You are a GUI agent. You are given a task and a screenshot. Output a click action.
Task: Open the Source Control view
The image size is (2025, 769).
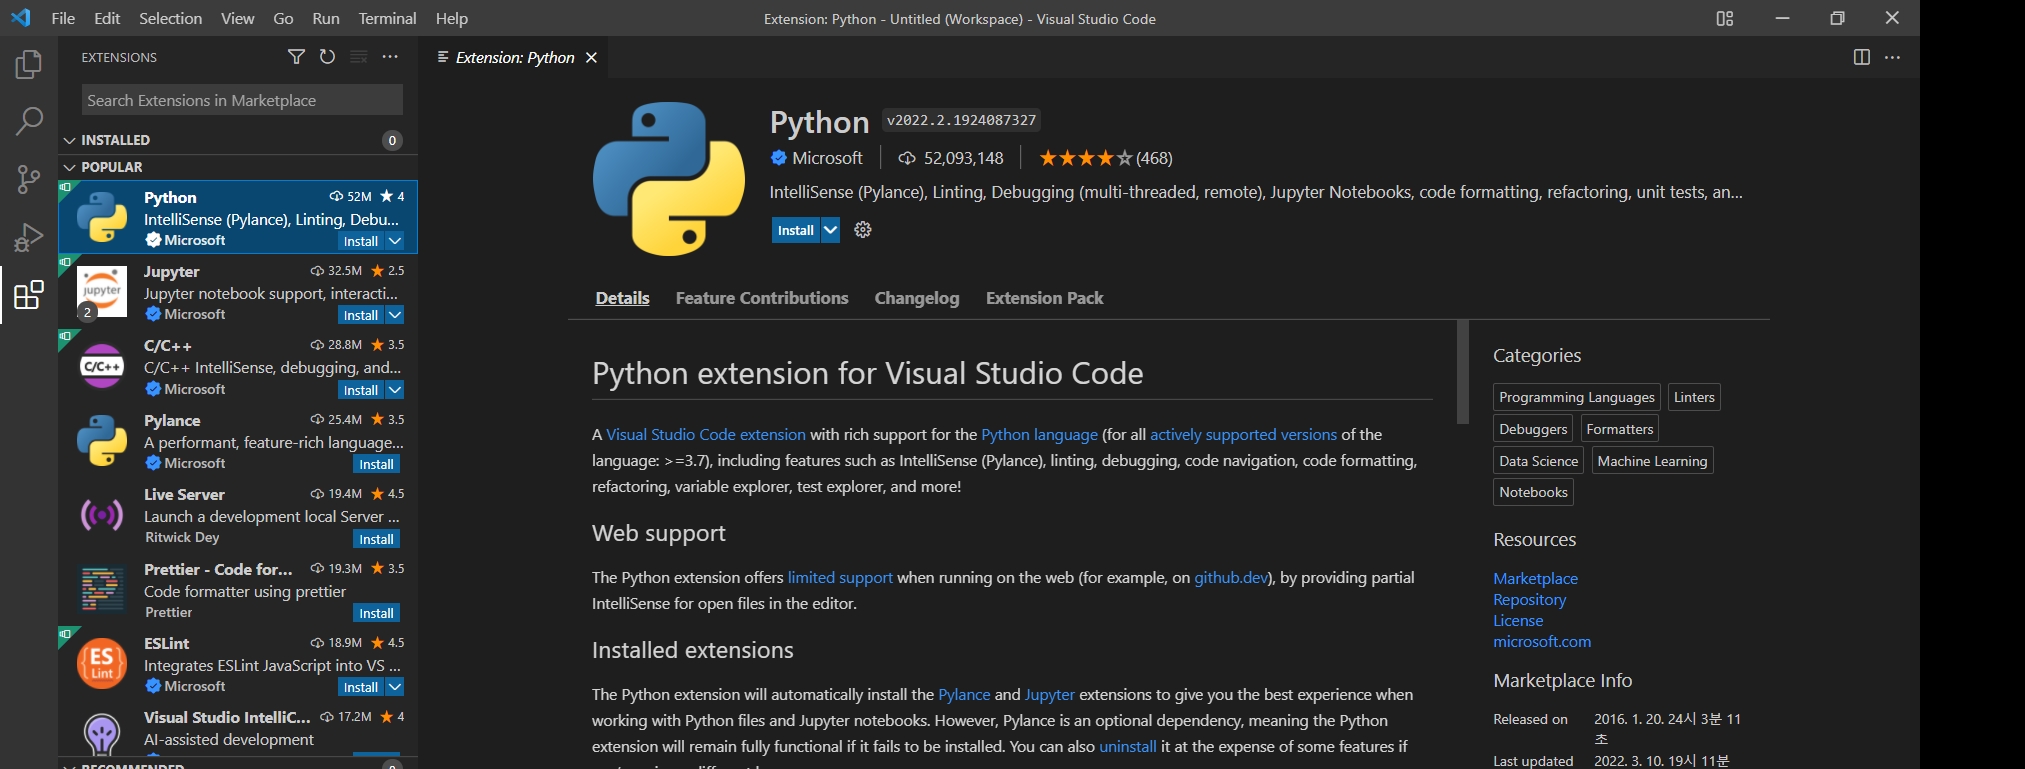tap(29, 180)
